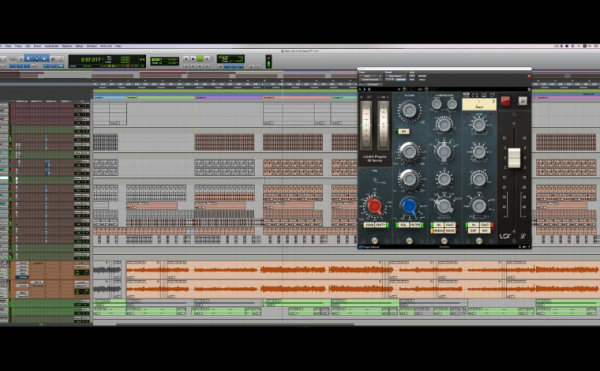The image size is (600, 371).
Task: Click the red square button beside the preset display
Action: pos(505,101)
